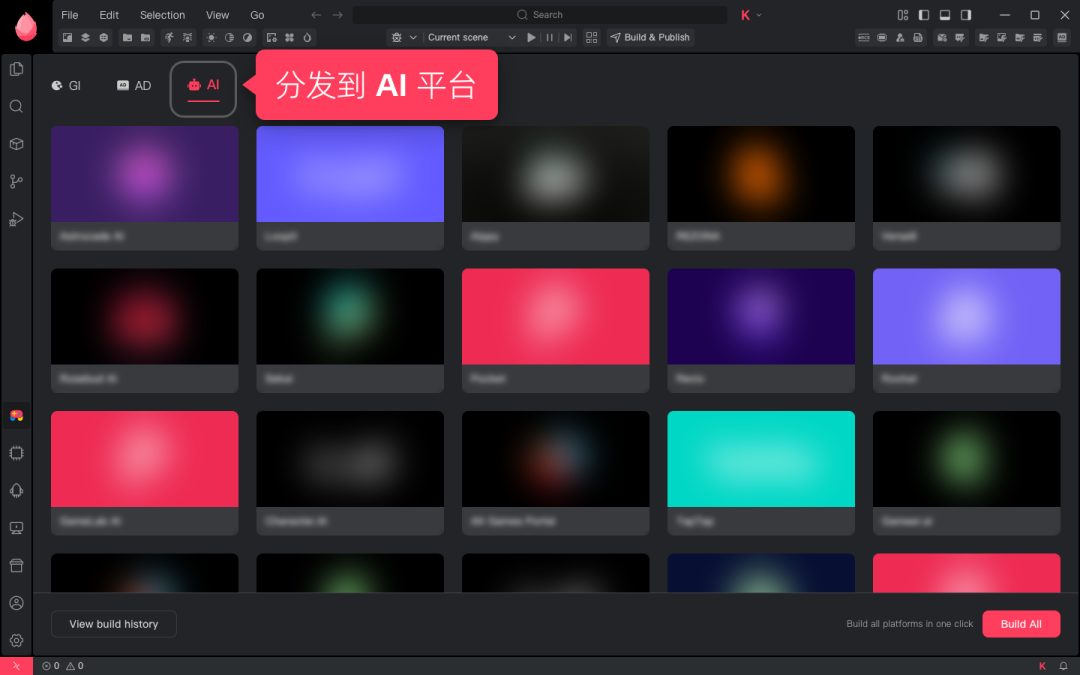Viewport: 1080px width, 675px height.
Task: Click the play button in toolbar
Action: point(531,37)
